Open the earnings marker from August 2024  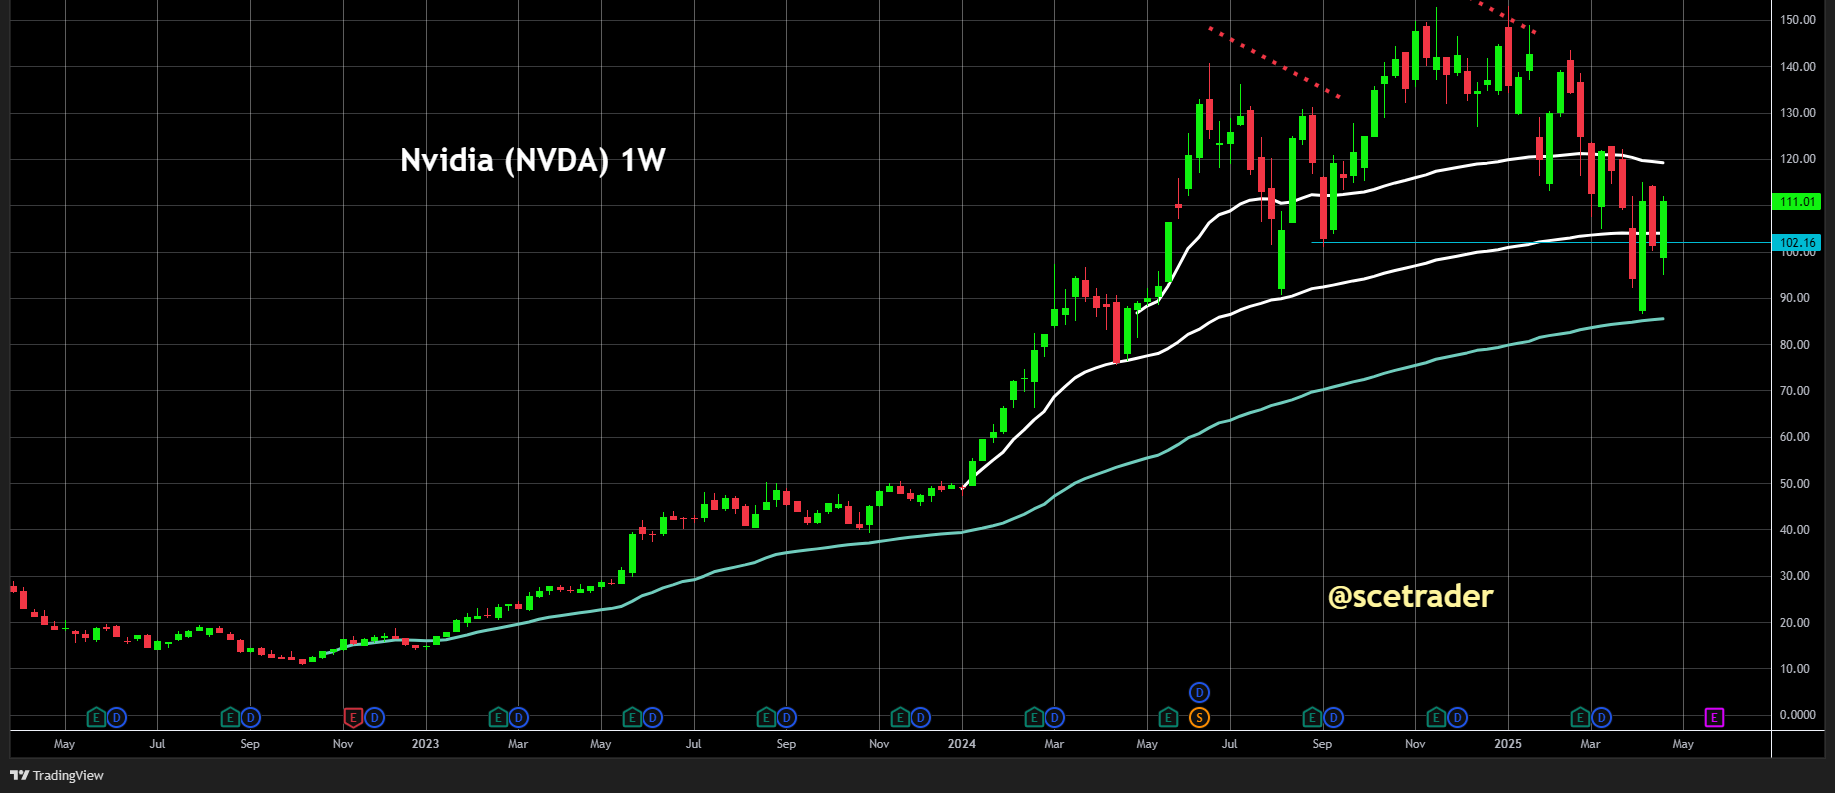tap(1312, 717)
